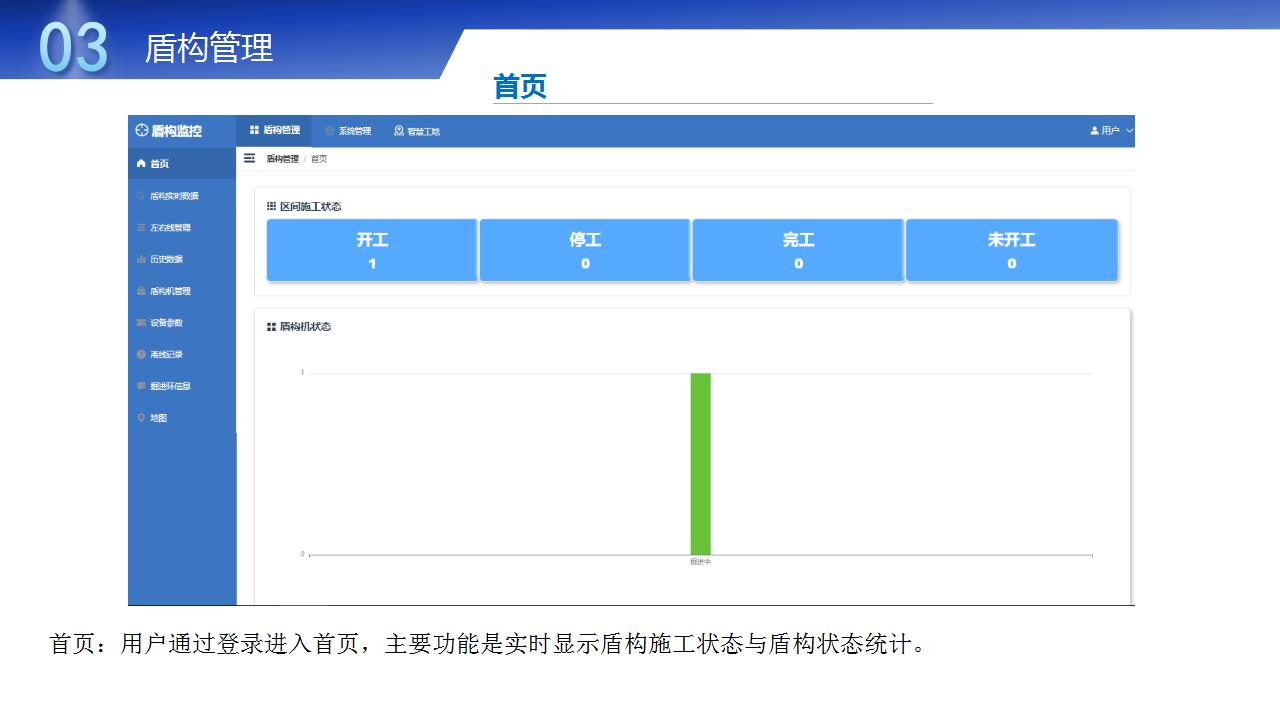This screenshot has width=1280, height=720.
Task: Collapse sidebar with the hamburger toggle
Action: click(250, 159)
